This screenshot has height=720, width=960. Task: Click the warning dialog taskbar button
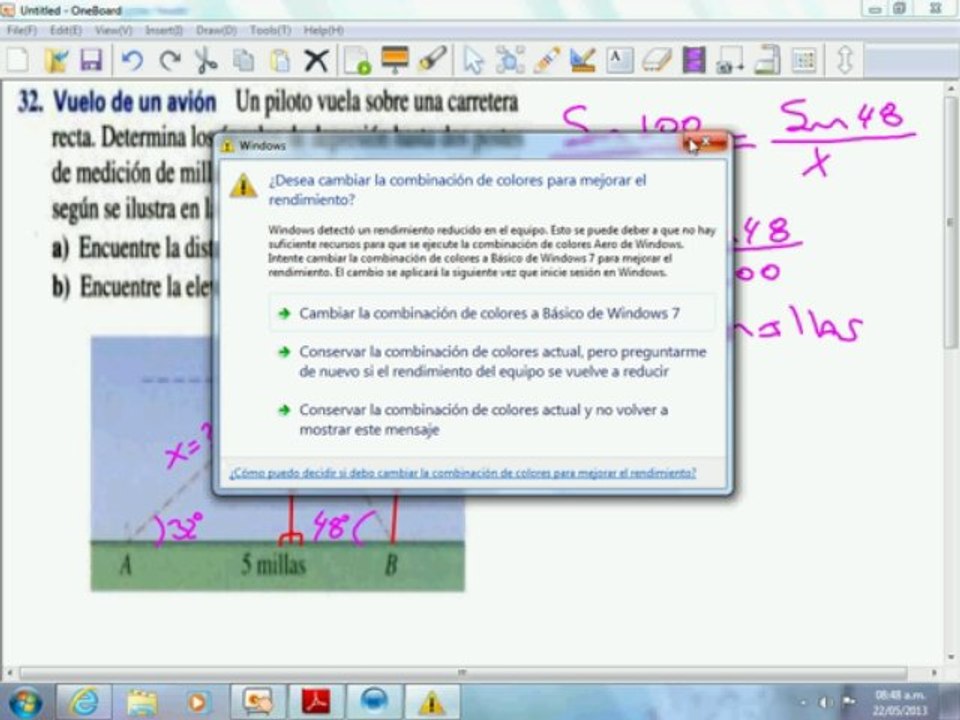pos(432,702)
